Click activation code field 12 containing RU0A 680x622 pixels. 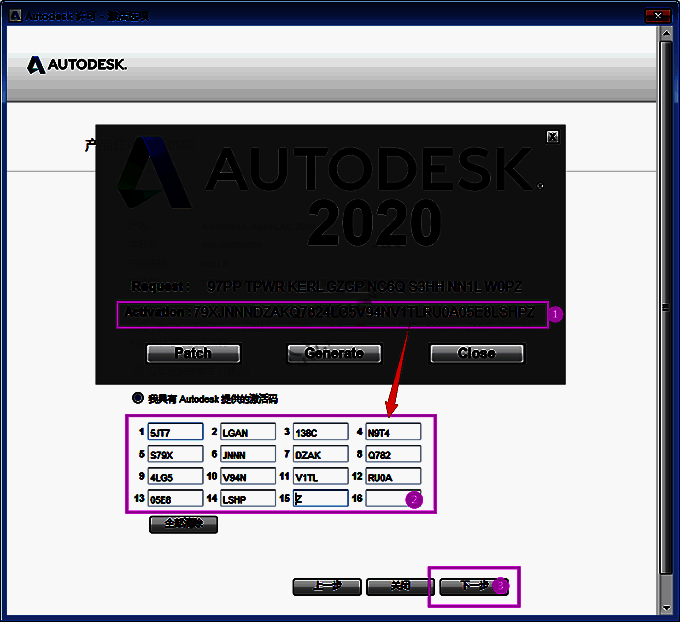393,476
